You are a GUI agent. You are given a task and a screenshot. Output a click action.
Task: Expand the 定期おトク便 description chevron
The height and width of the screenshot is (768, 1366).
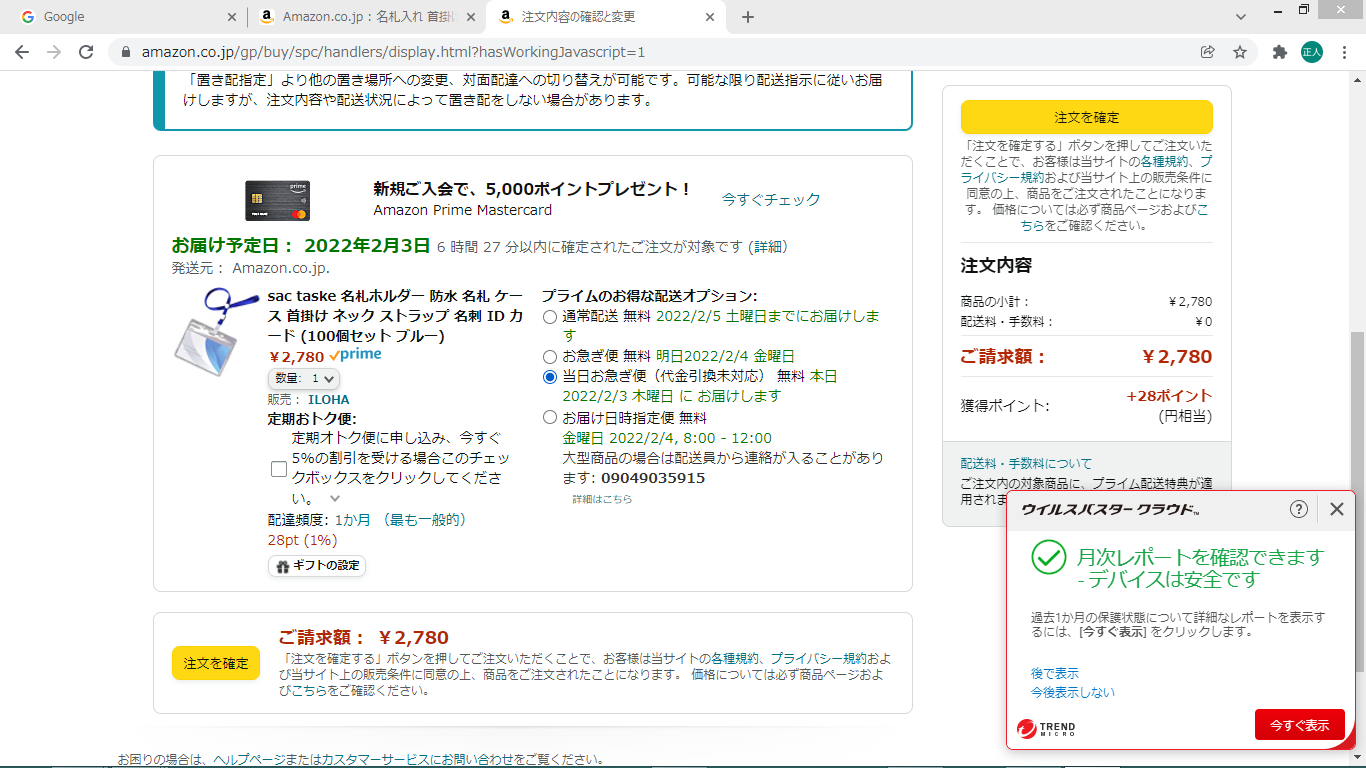[335, 498]
